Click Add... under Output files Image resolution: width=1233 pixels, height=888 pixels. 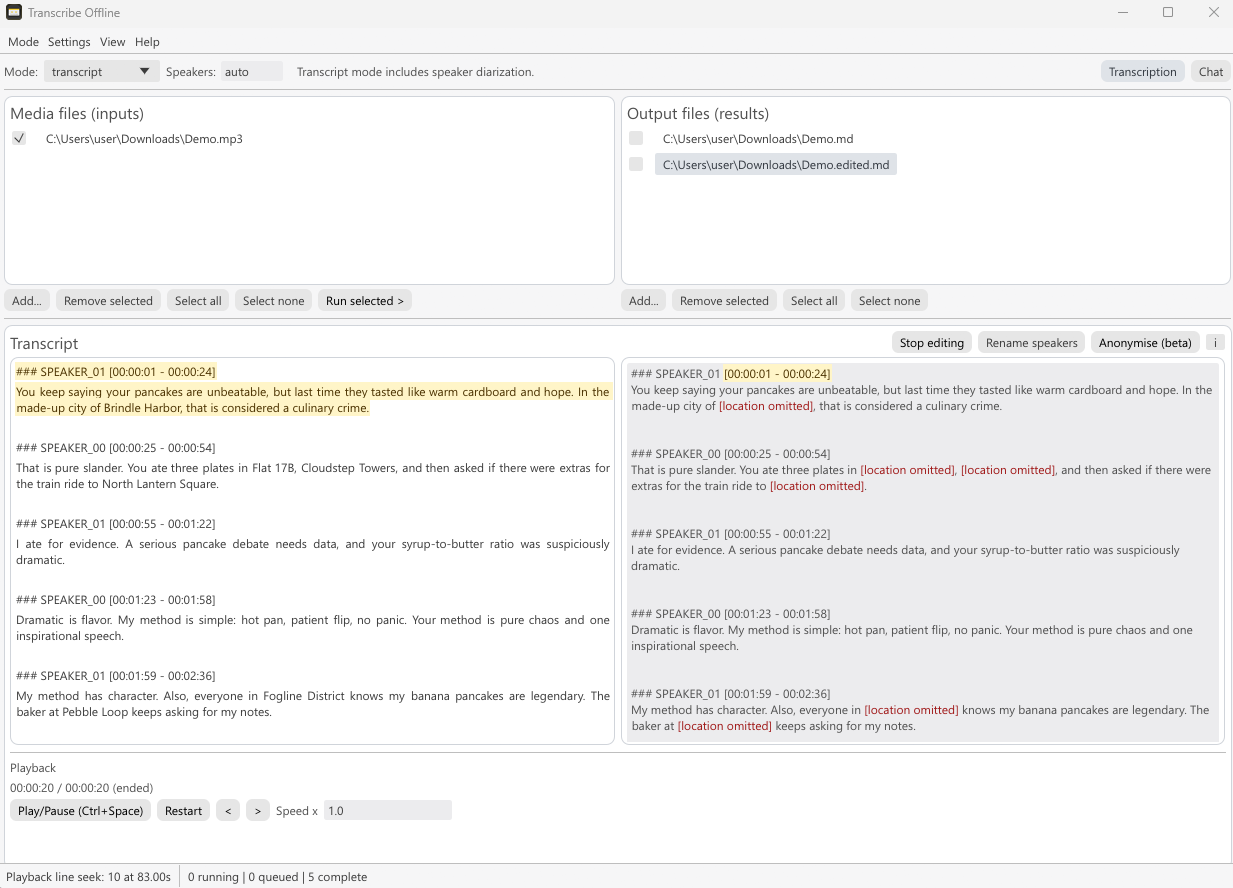pyautogui.click(x=643, y=301)
